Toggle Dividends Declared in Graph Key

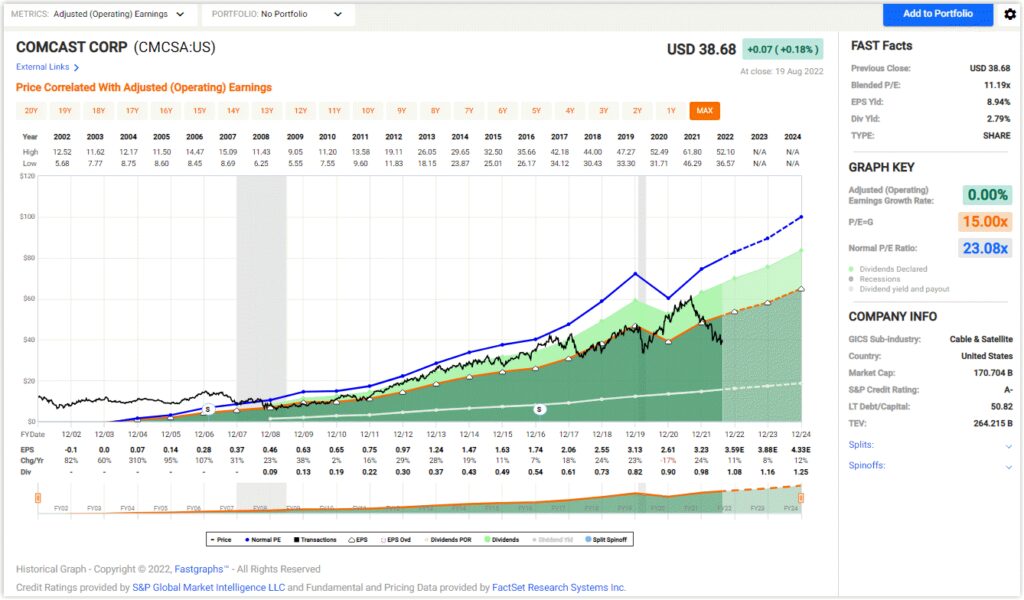[x=888, y=269]
